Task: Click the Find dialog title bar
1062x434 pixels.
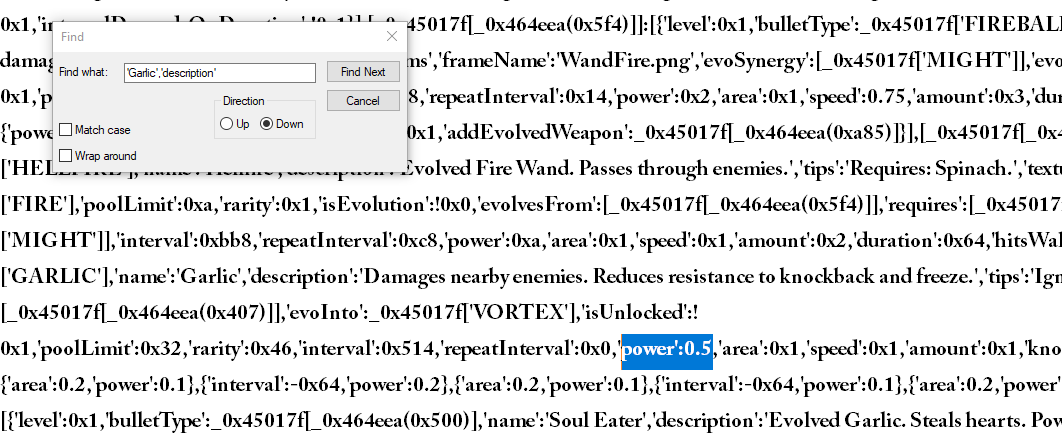Action: coord(200,36)
